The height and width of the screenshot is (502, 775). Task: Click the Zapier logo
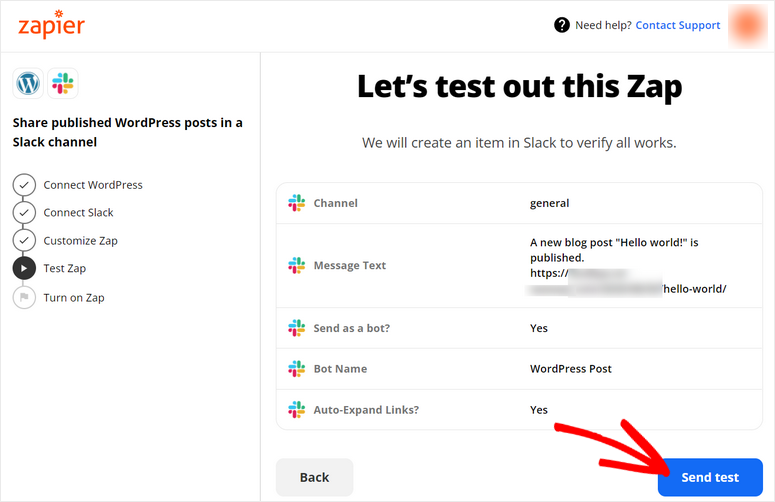[52, 26]
